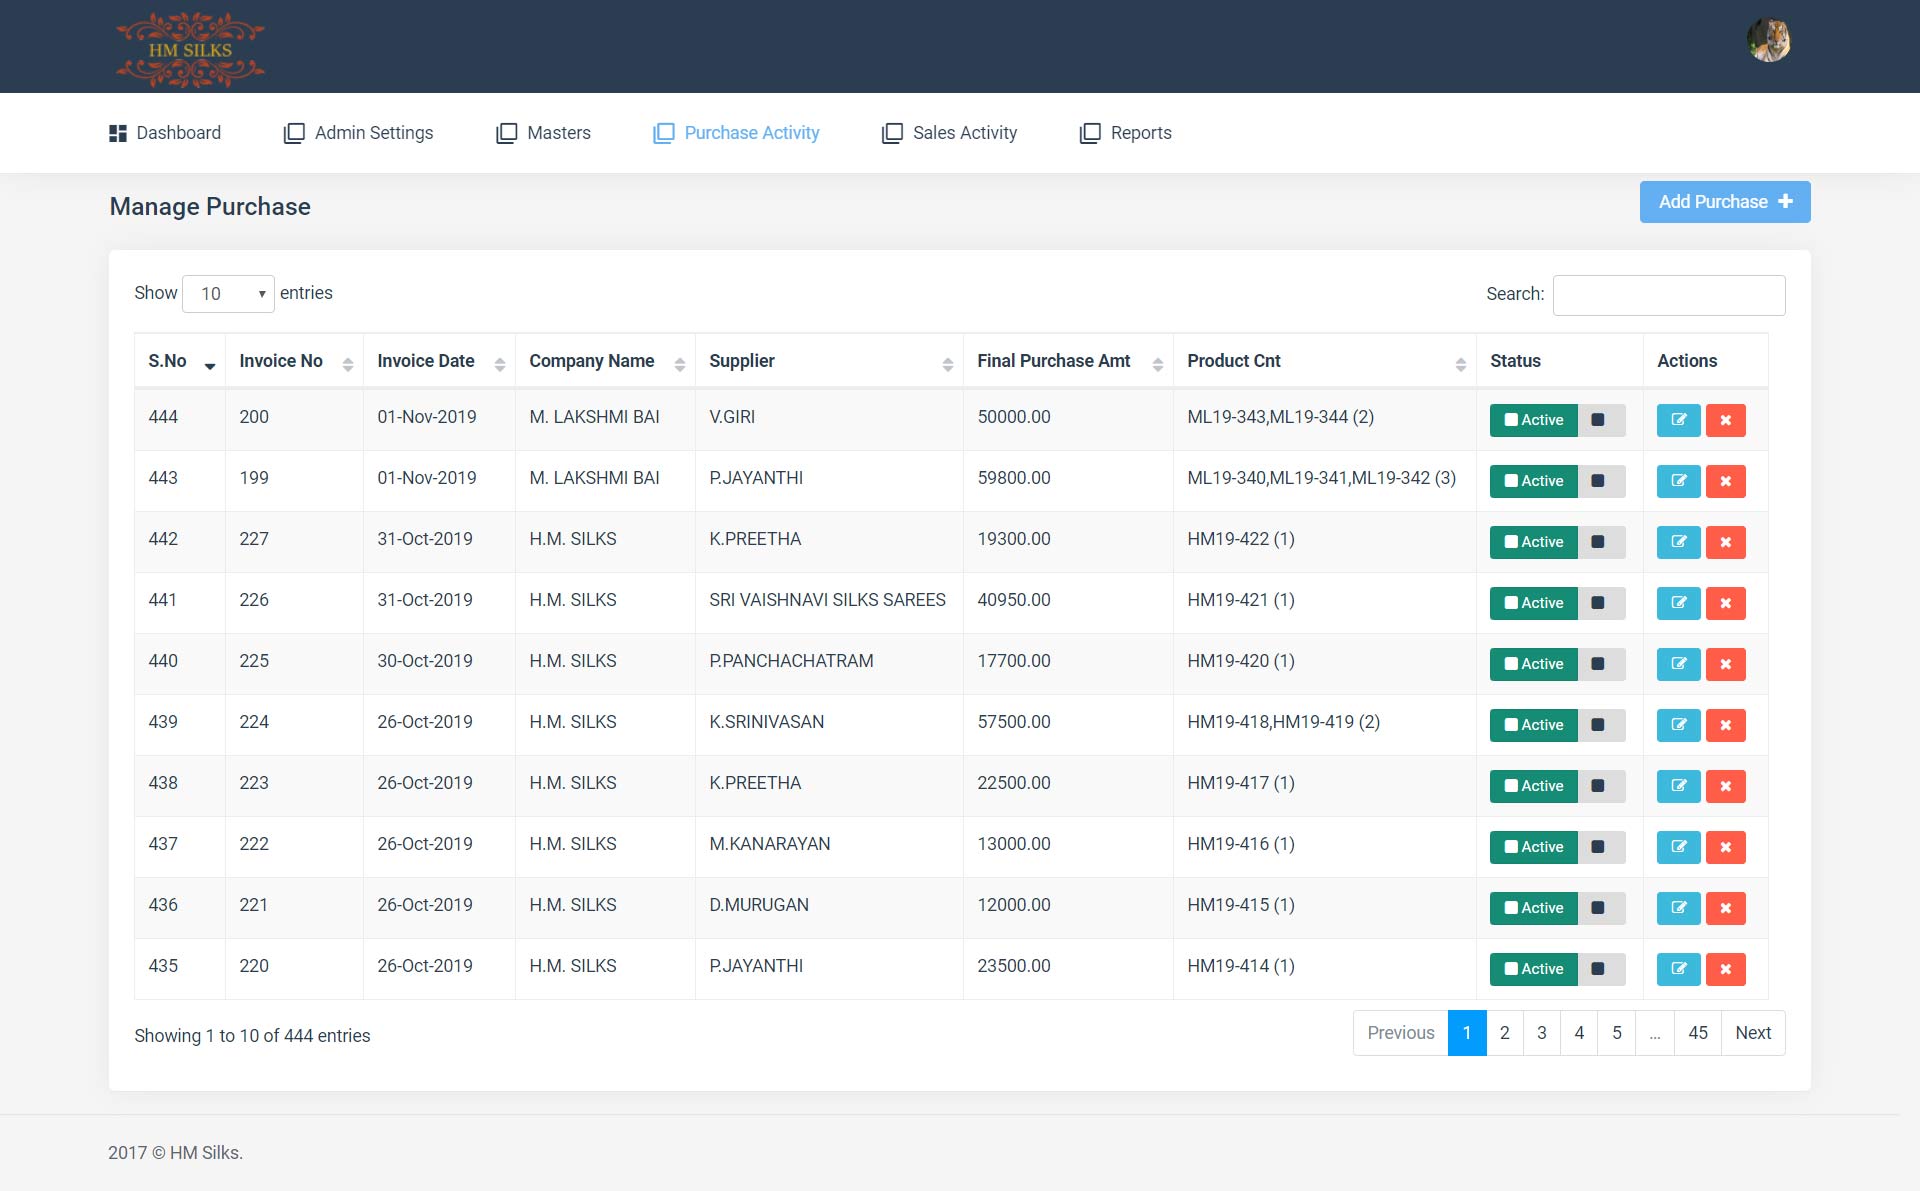Image resolution: width=1920 pixels, height=1191 pixels.
Task: Click red delete icon for K.SRINIVASAN row
Action: coord(1725,725)
